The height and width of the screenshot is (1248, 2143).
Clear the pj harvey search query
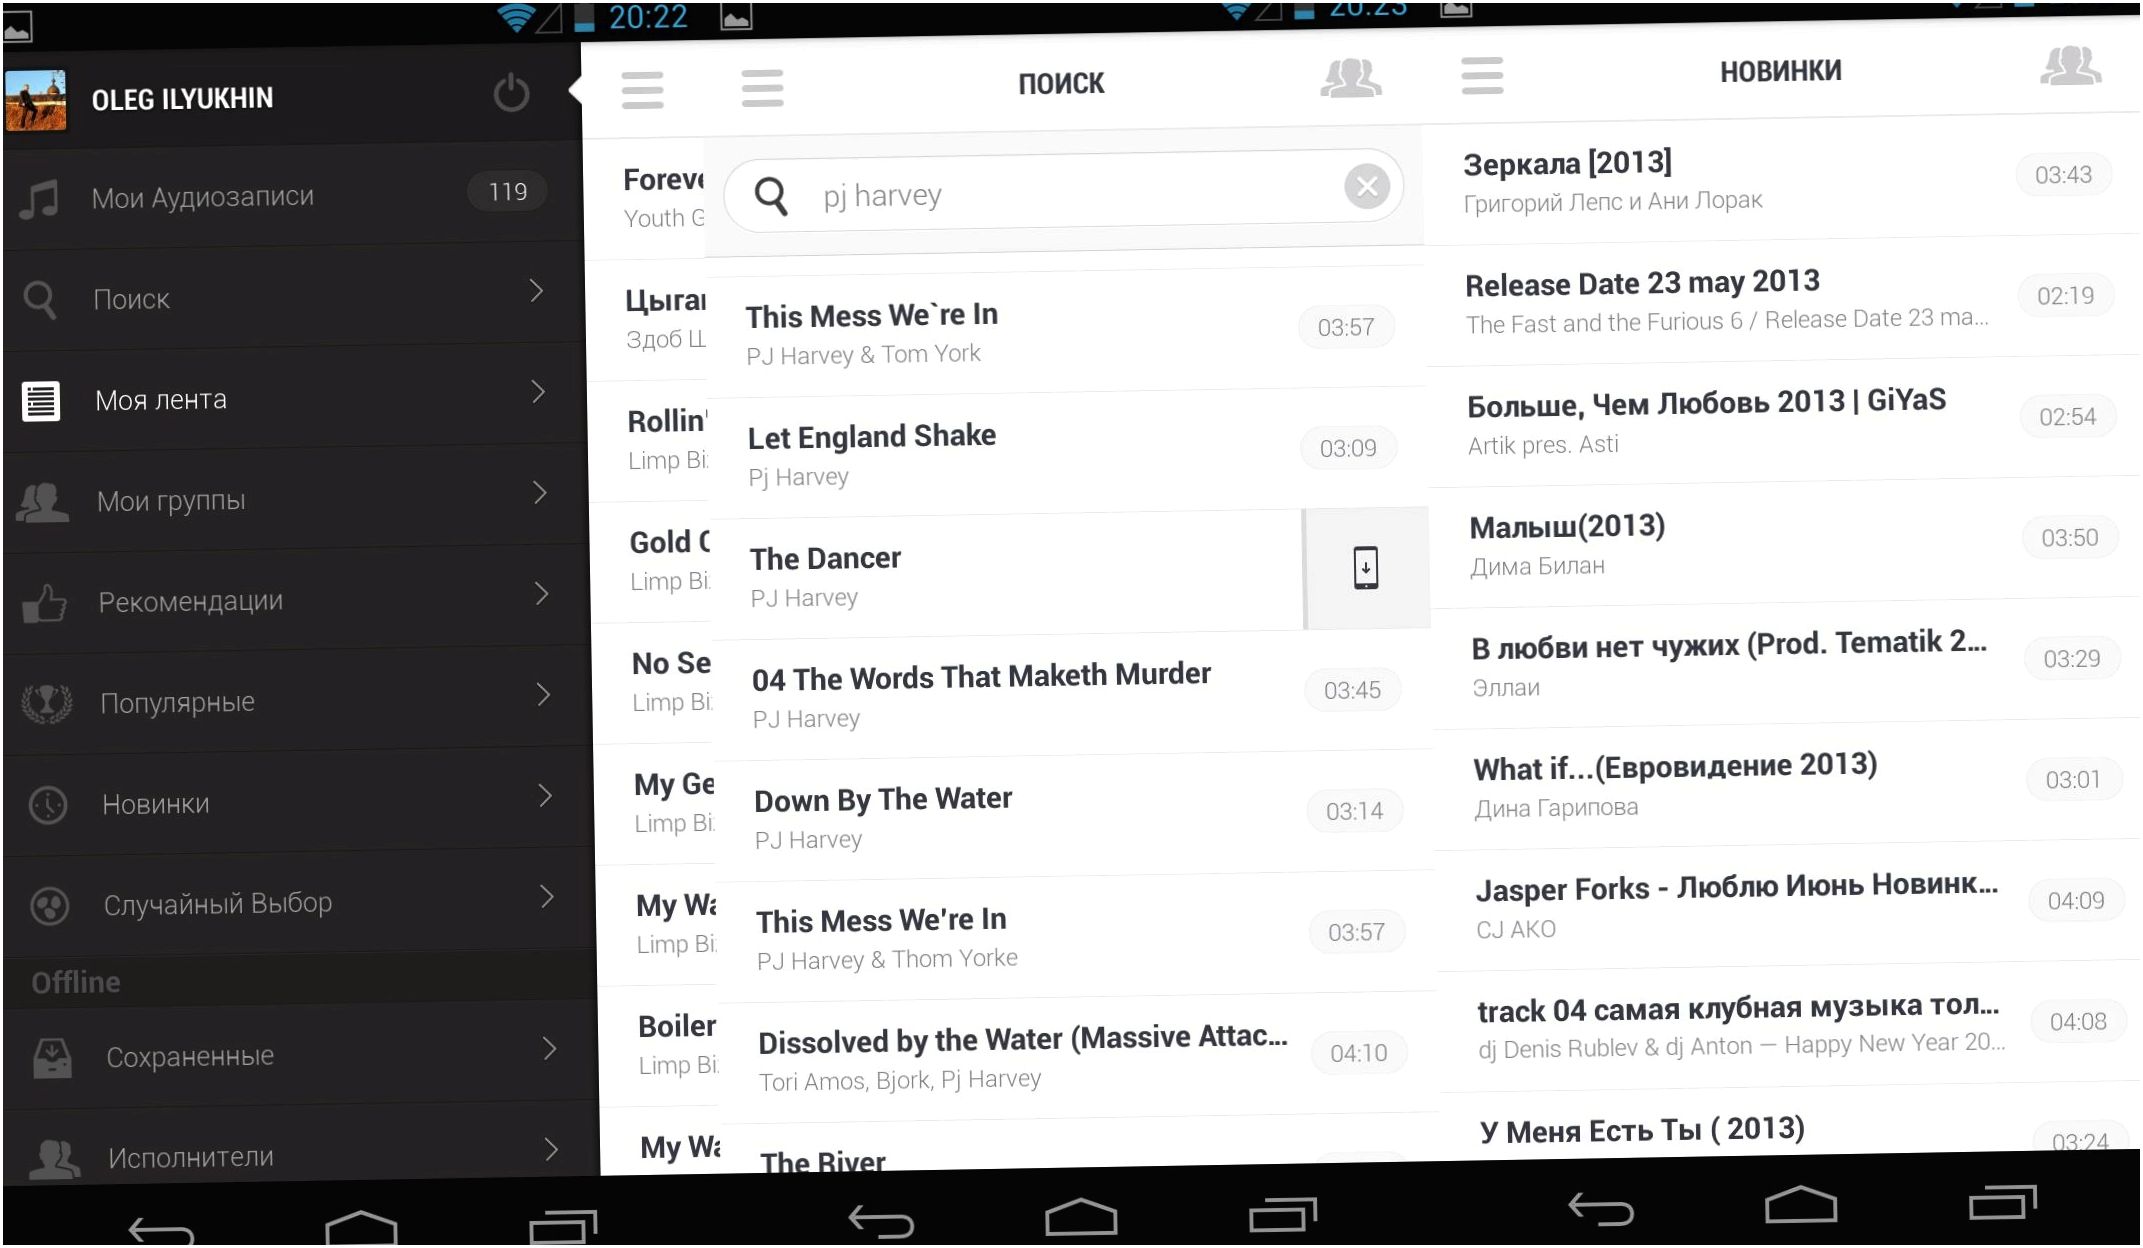pyautogui.click(x=1367, y=185)
